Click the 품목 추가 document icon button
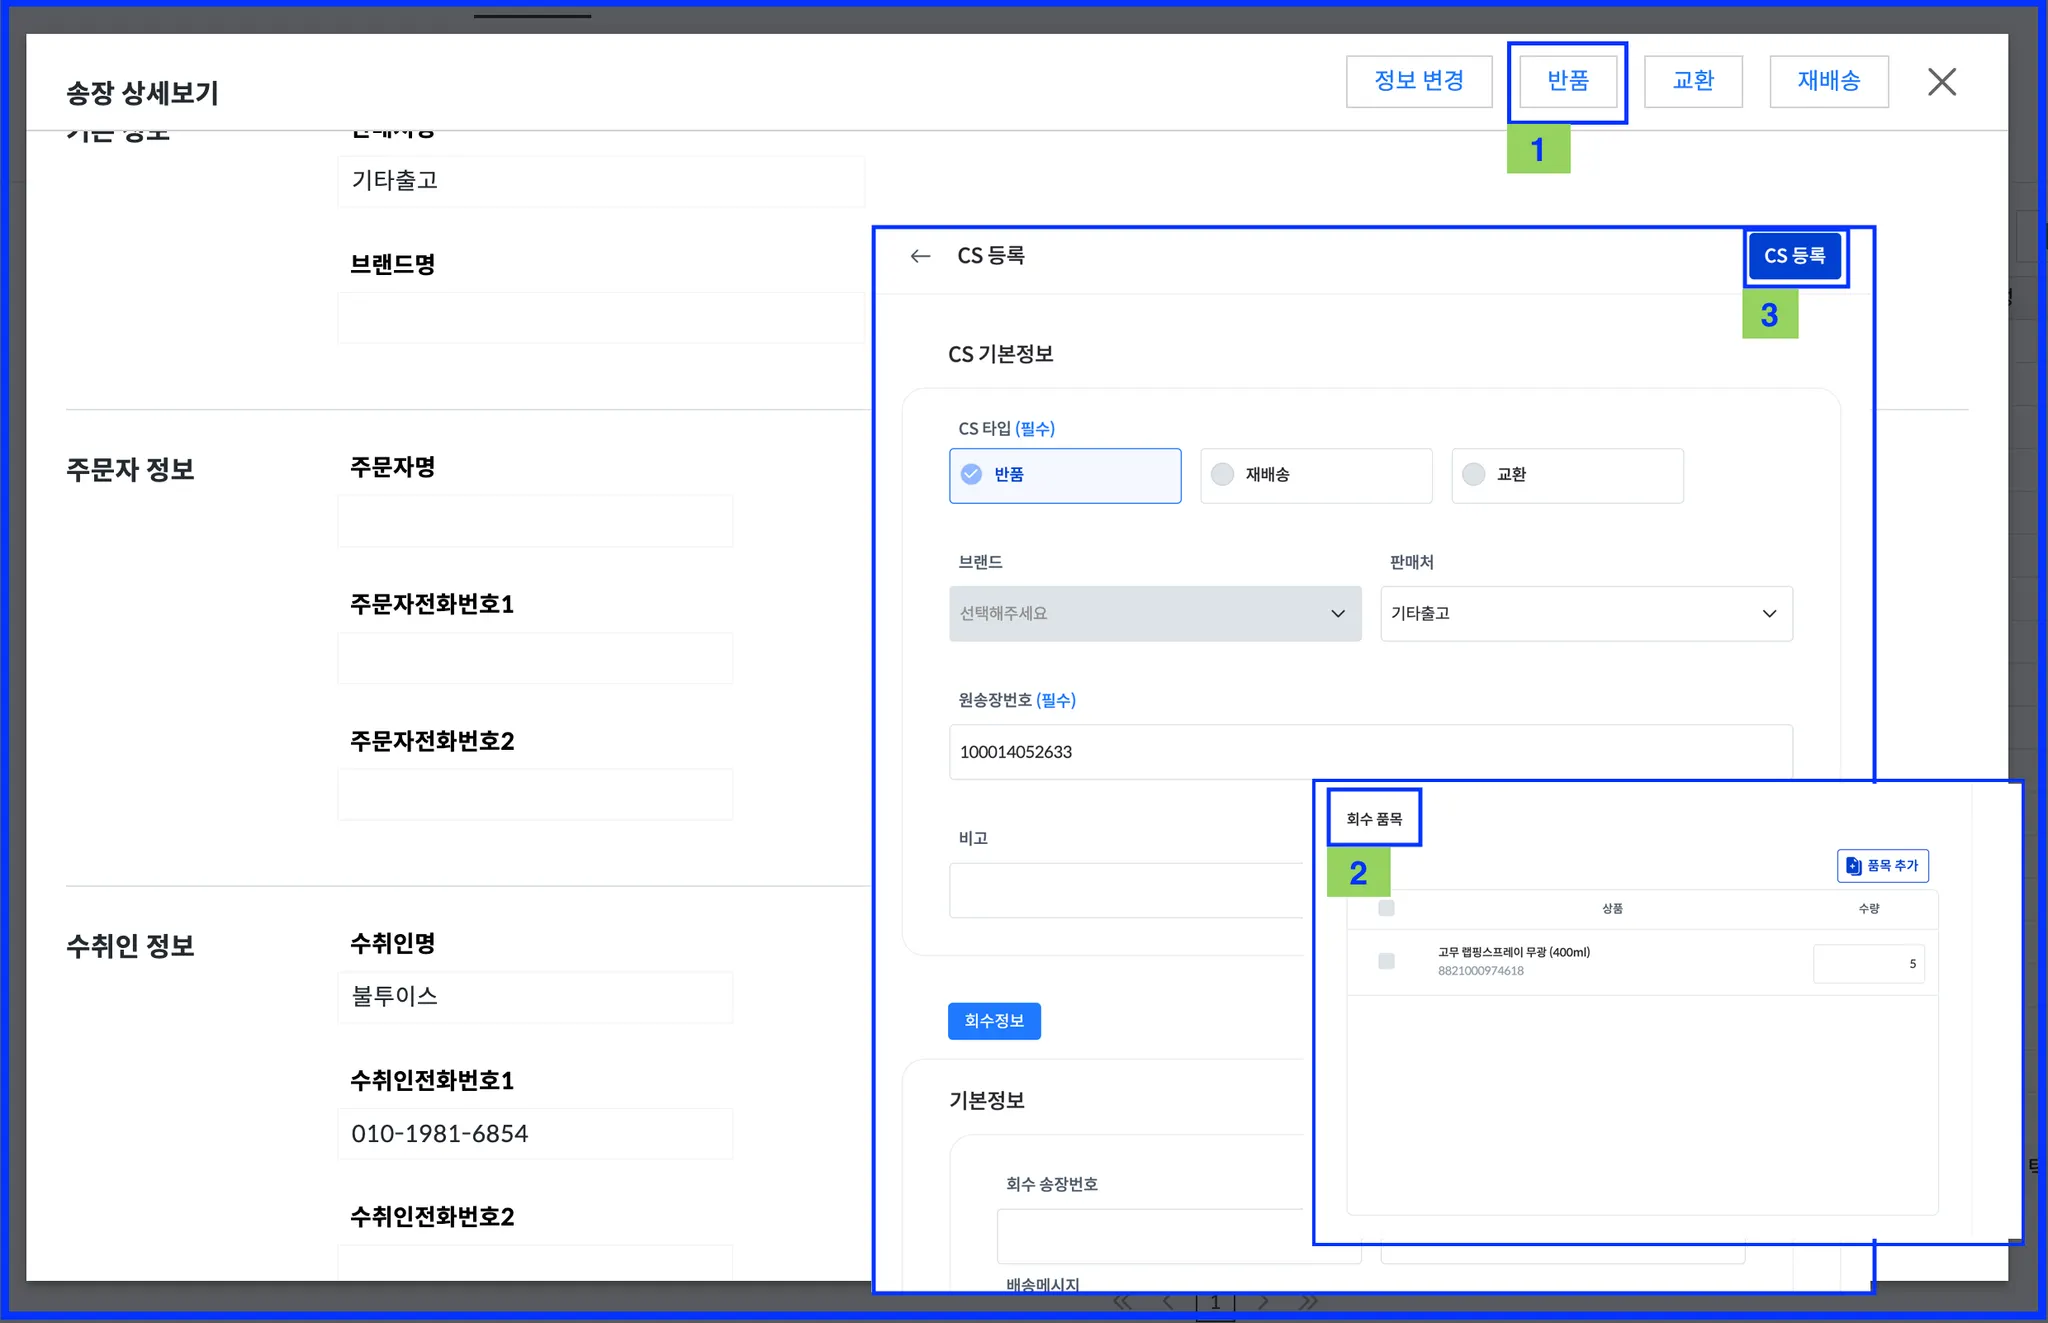Image resolution: width=2048 pixels, height=1323 pixels. tap(1882, 865)
